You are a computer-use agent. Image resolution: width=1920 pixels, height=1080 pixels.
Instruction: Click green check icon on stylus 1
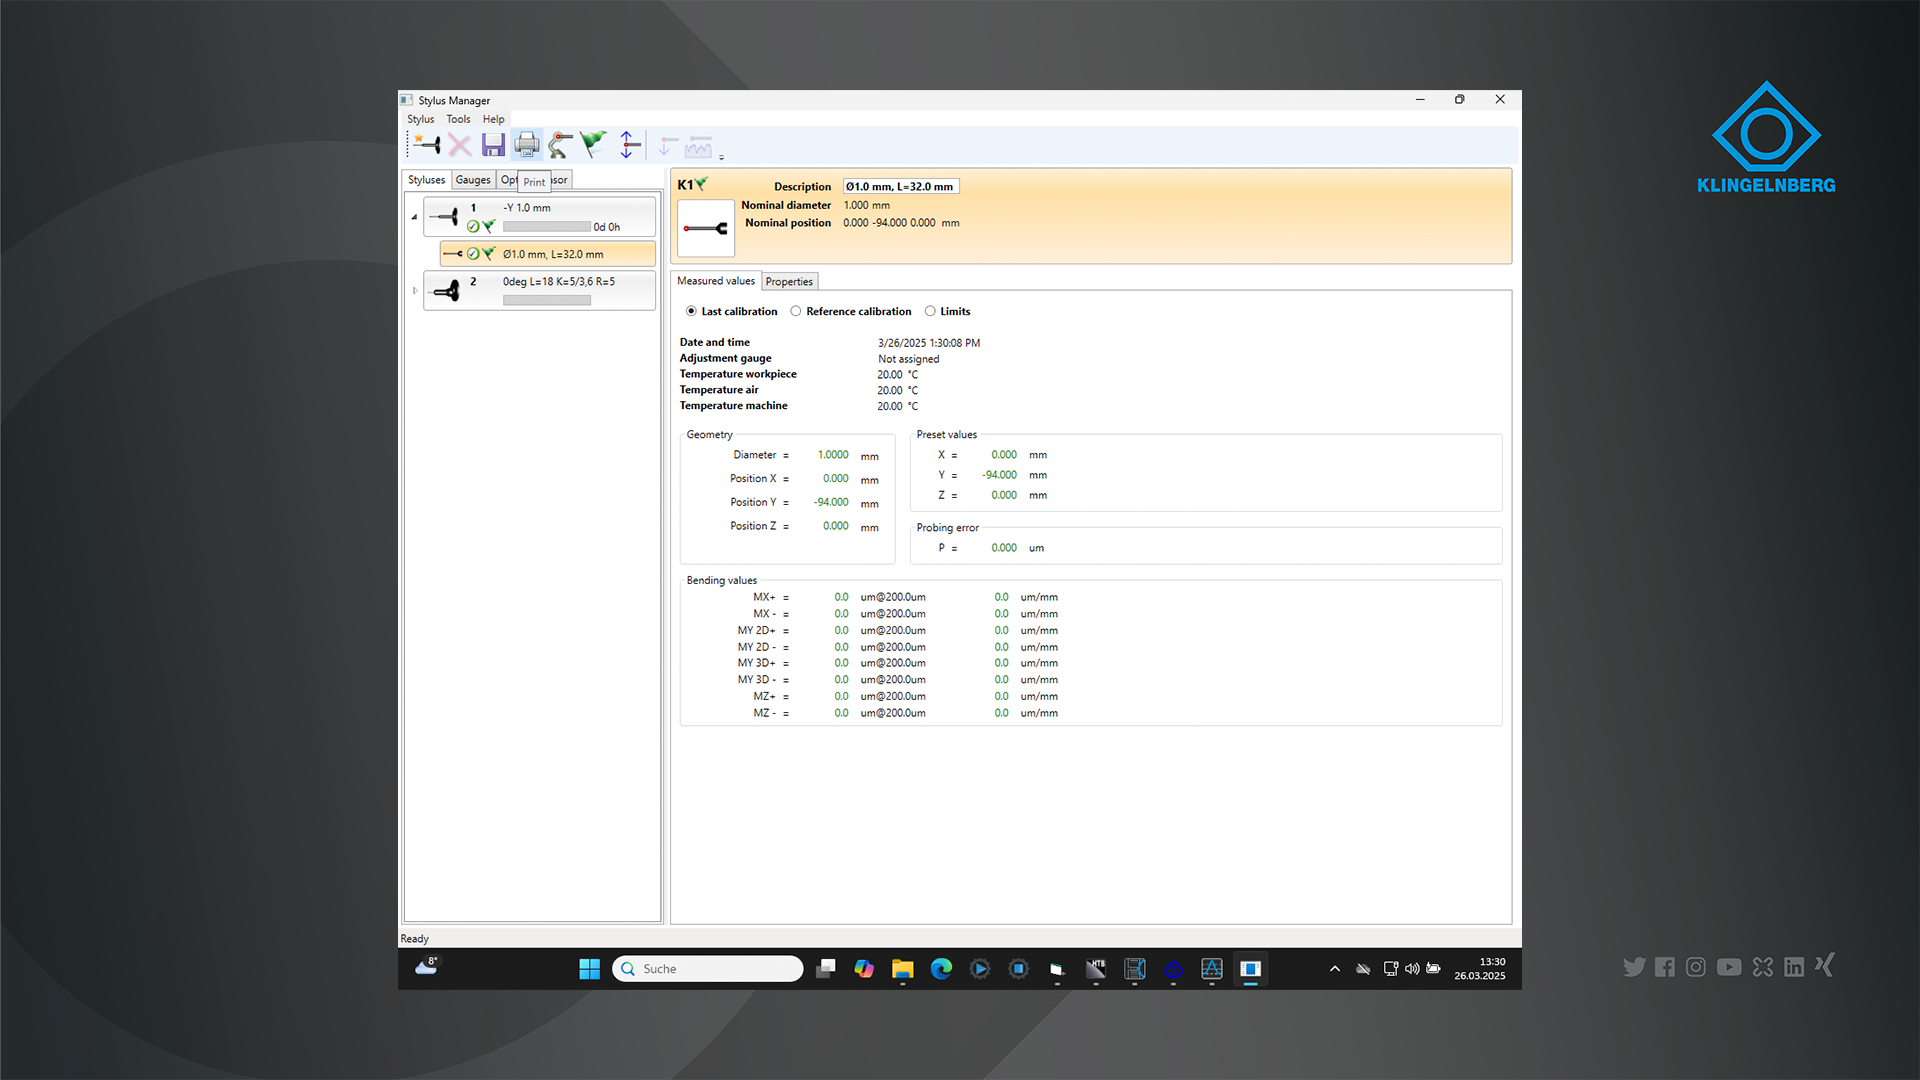point(473,227)
